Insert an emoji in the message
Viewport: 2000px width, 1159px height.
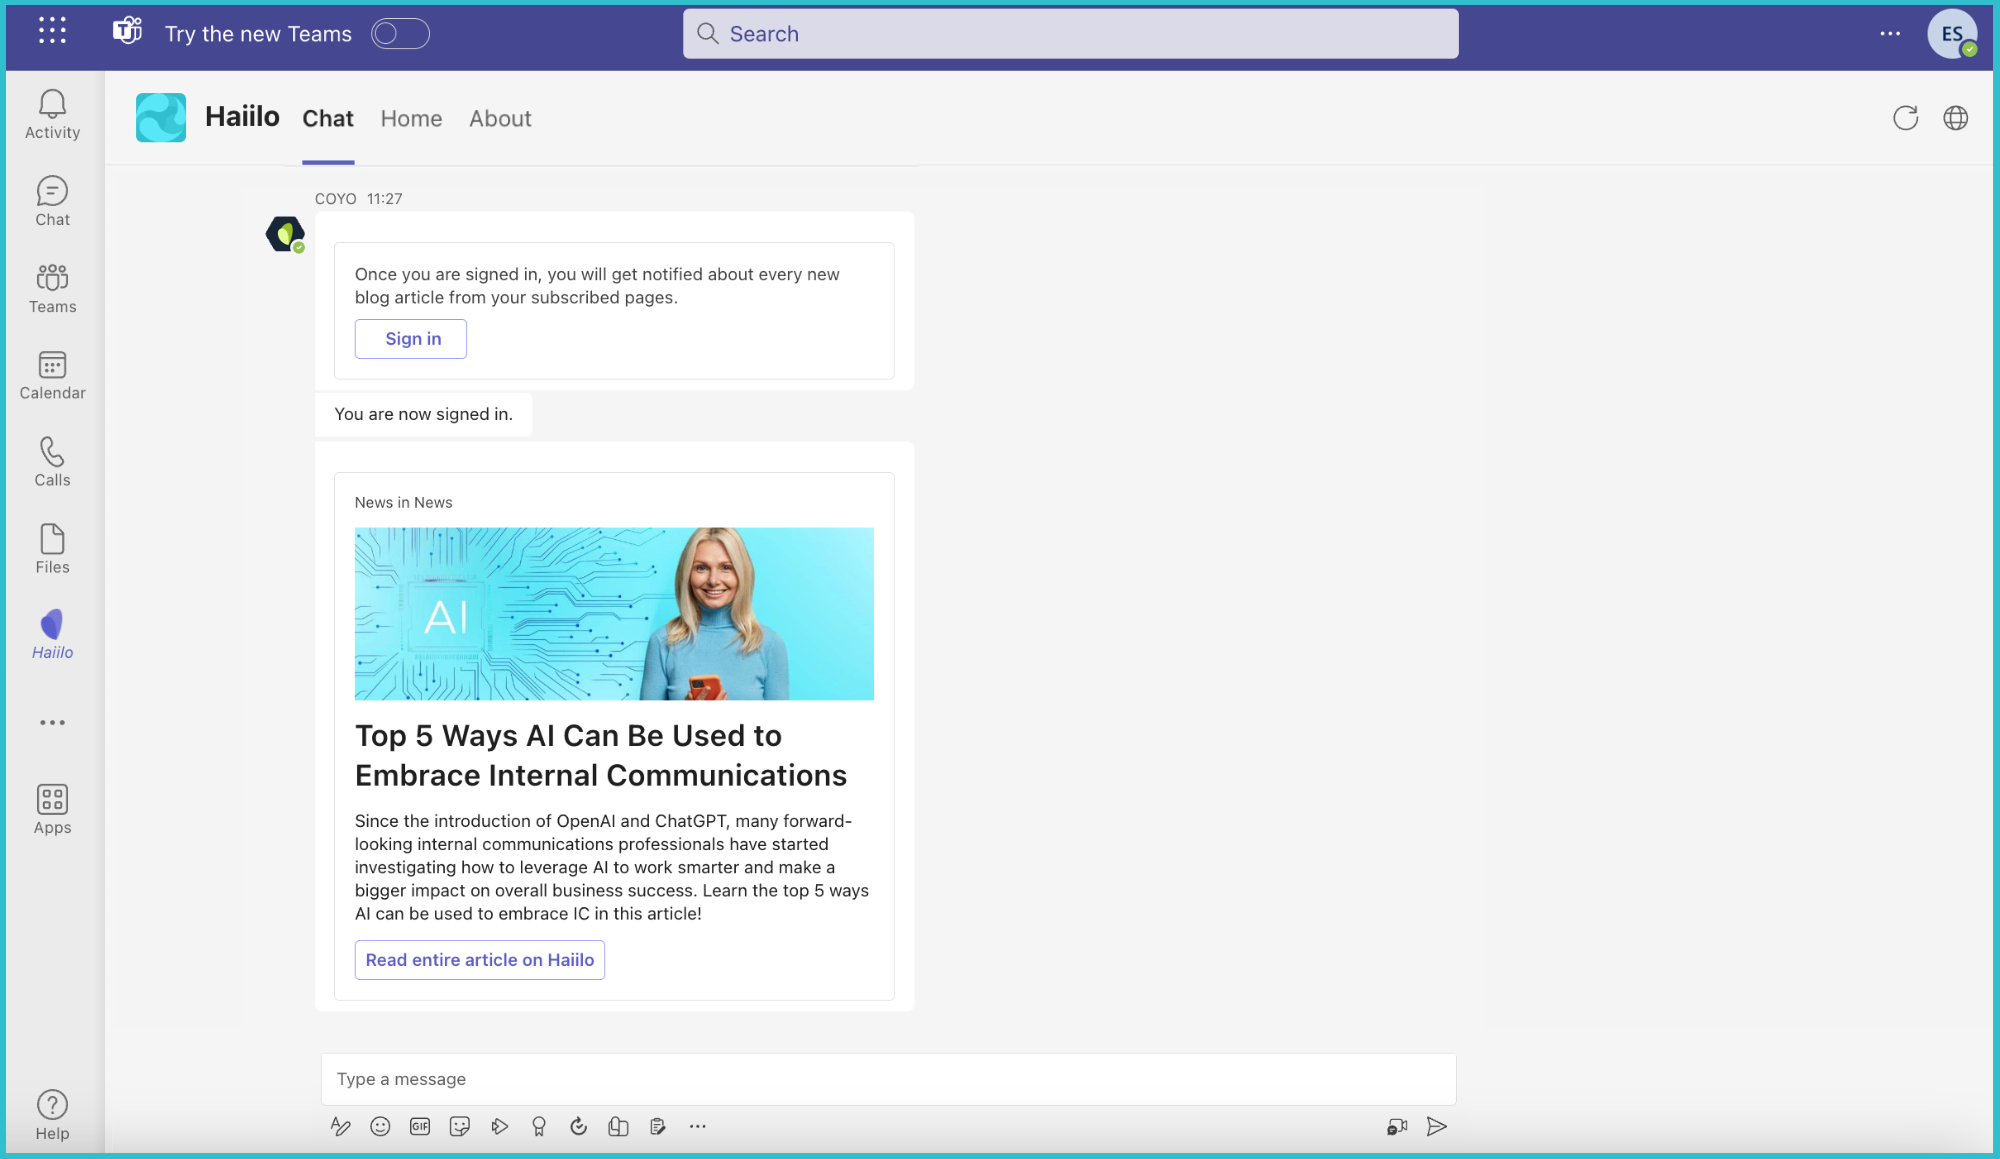[x=380, y=1126]
